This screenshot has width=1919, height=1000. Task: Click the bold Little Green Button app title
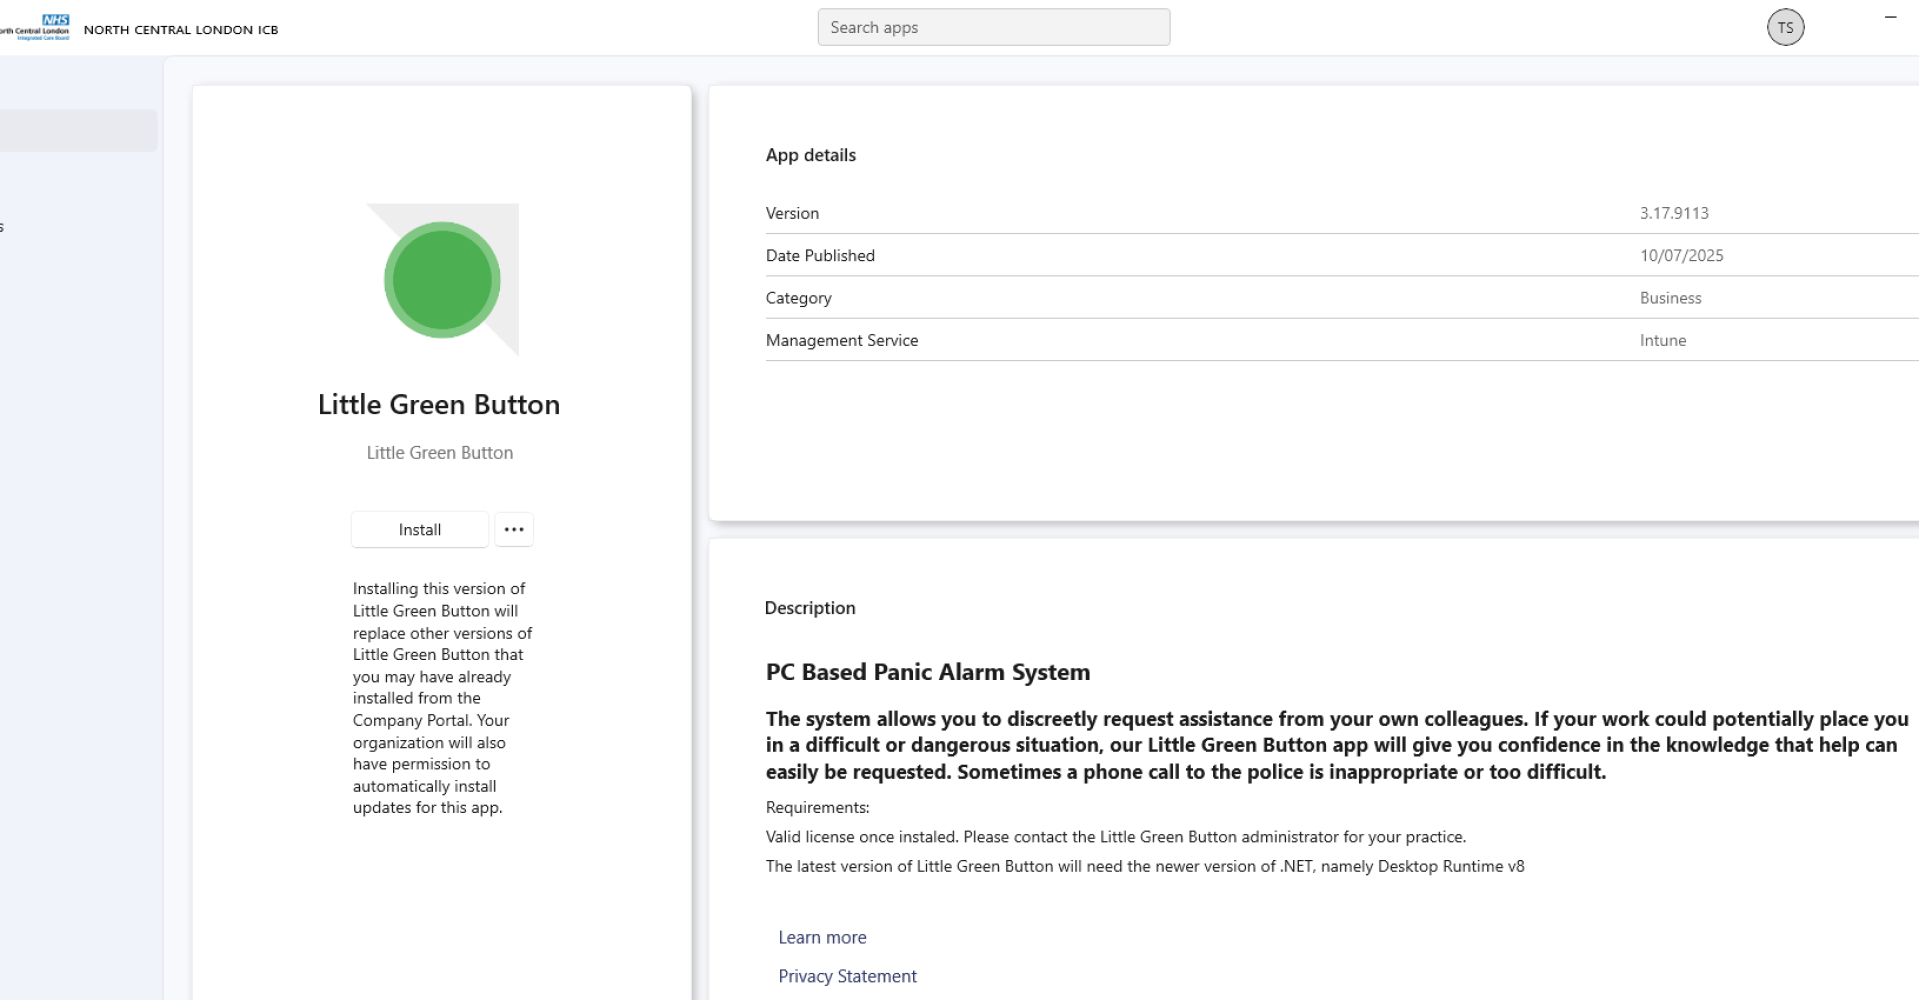(438, 405)
